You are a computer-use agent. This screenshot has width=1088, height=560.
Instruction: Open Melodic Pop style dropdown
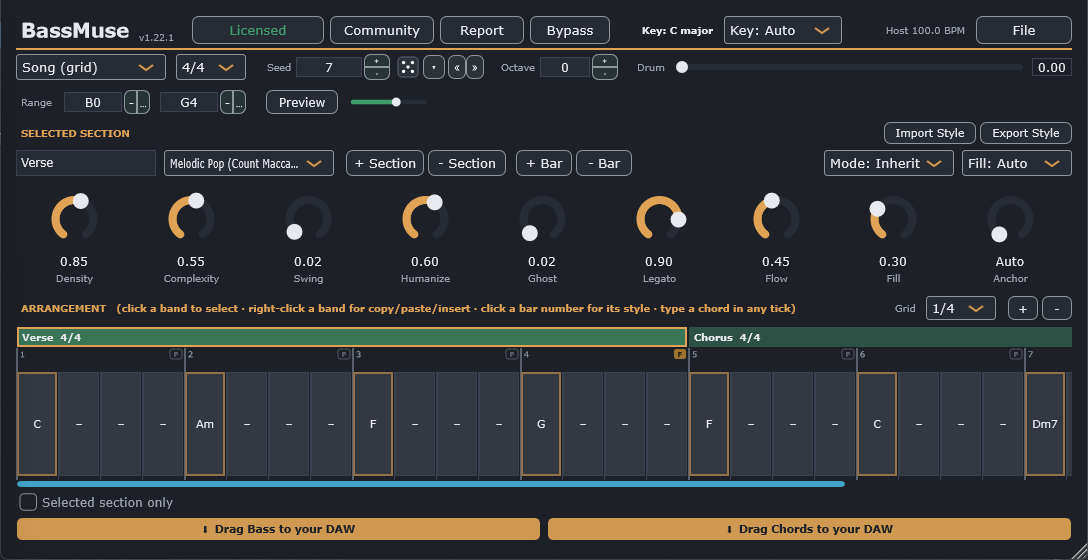click(x=249, y=163)
